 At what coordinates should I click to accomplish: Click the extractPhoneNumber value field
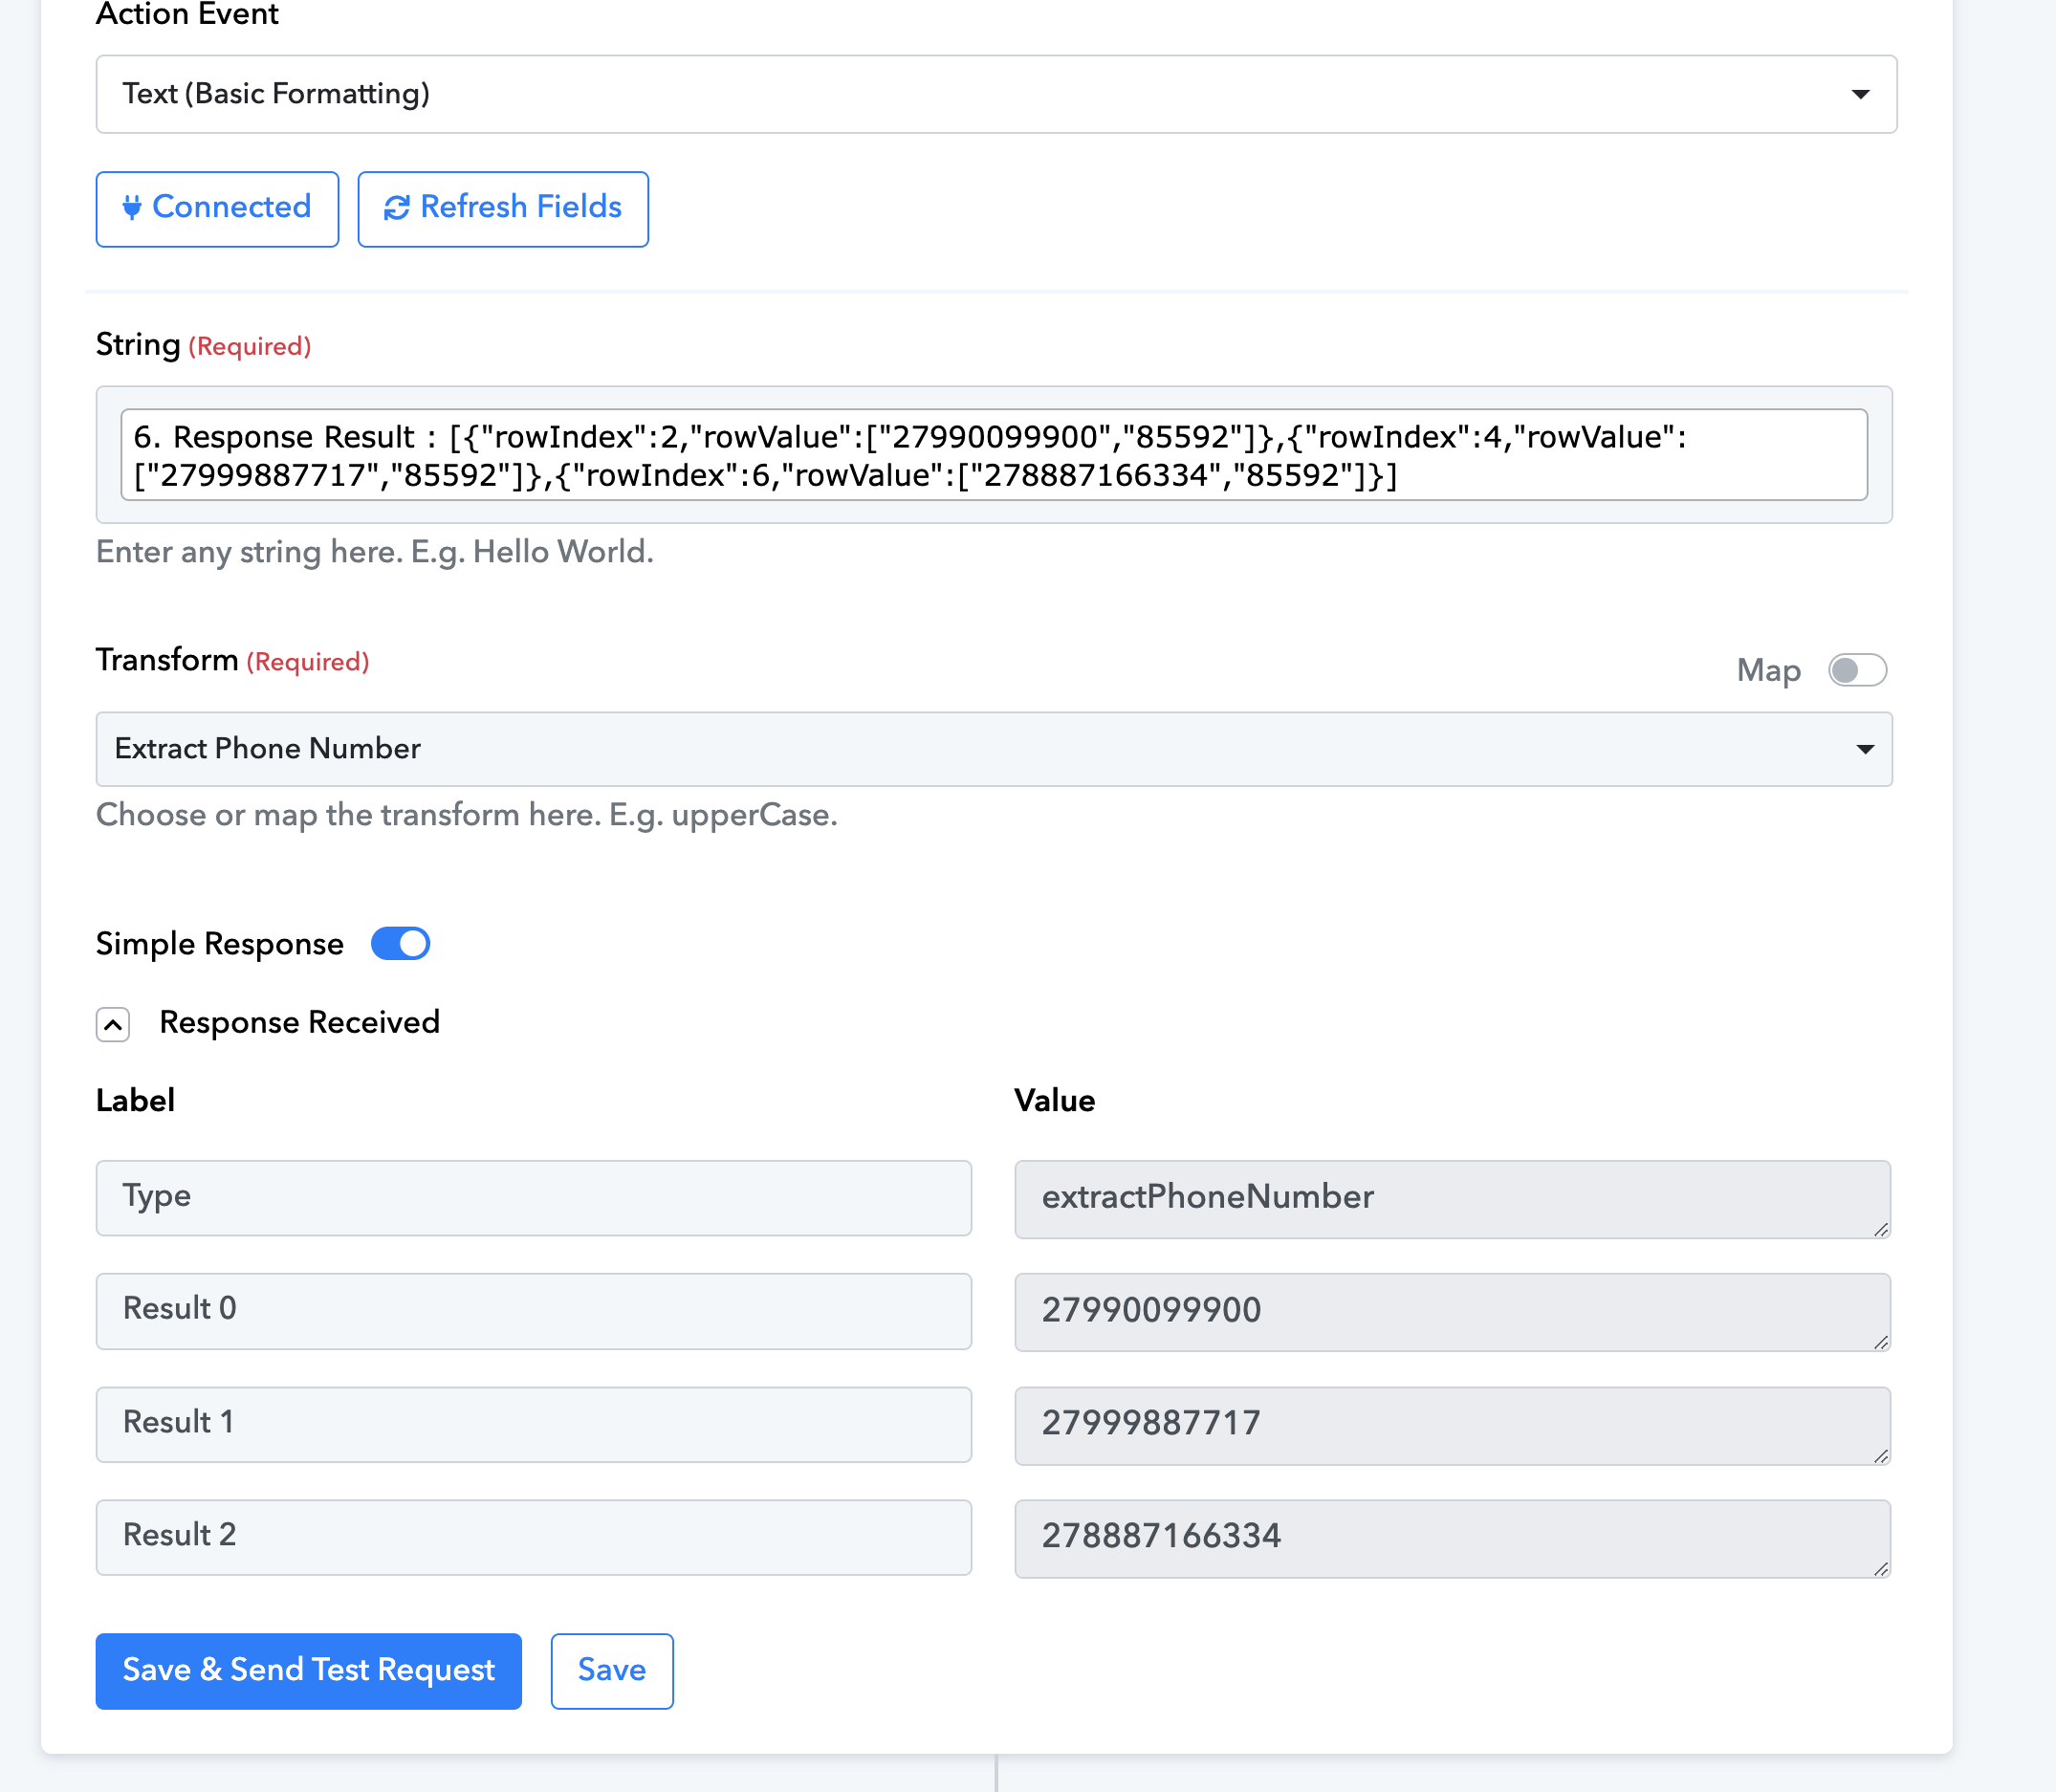[1452, 1198]
